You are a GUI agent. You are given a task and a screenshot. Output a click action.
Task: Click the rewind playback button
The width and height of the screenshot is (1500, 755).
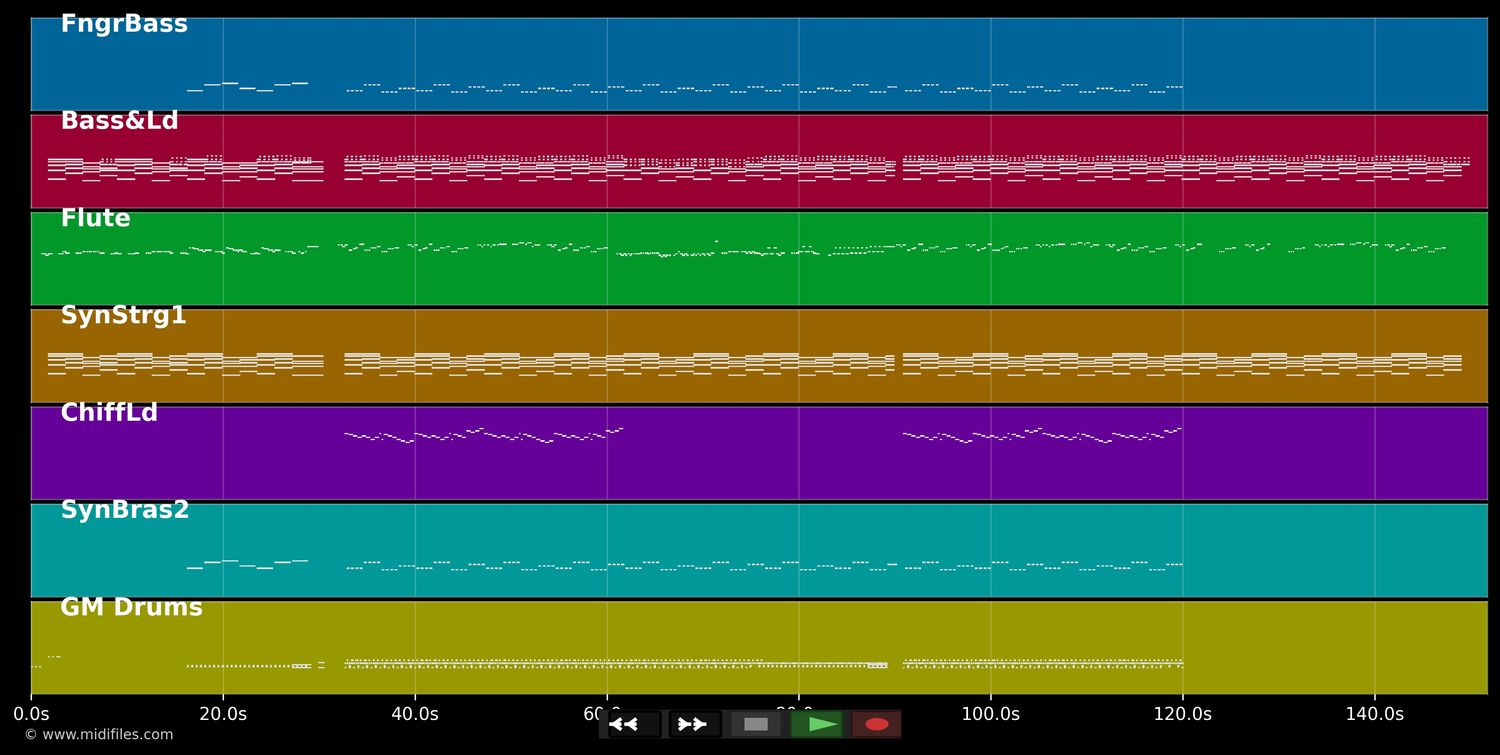coord(634,724)
